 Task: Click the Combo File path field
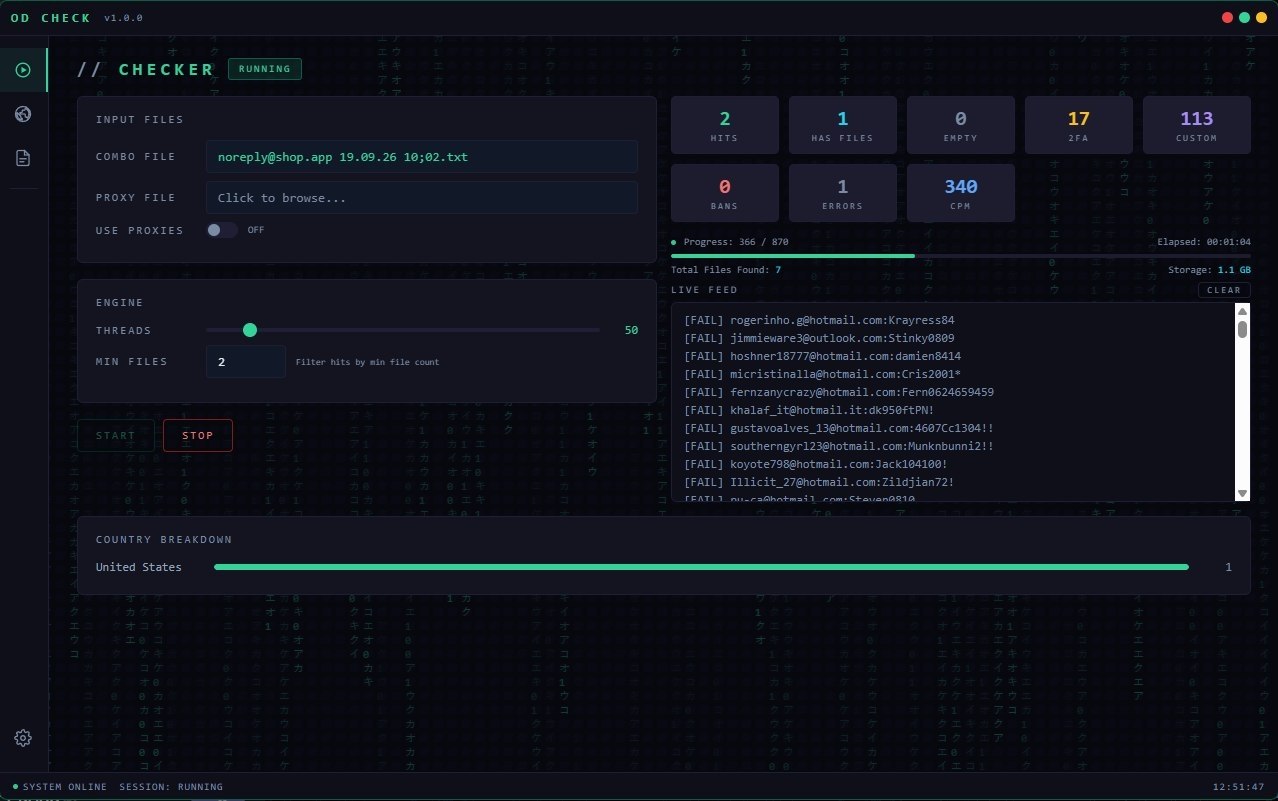[422, 157]
